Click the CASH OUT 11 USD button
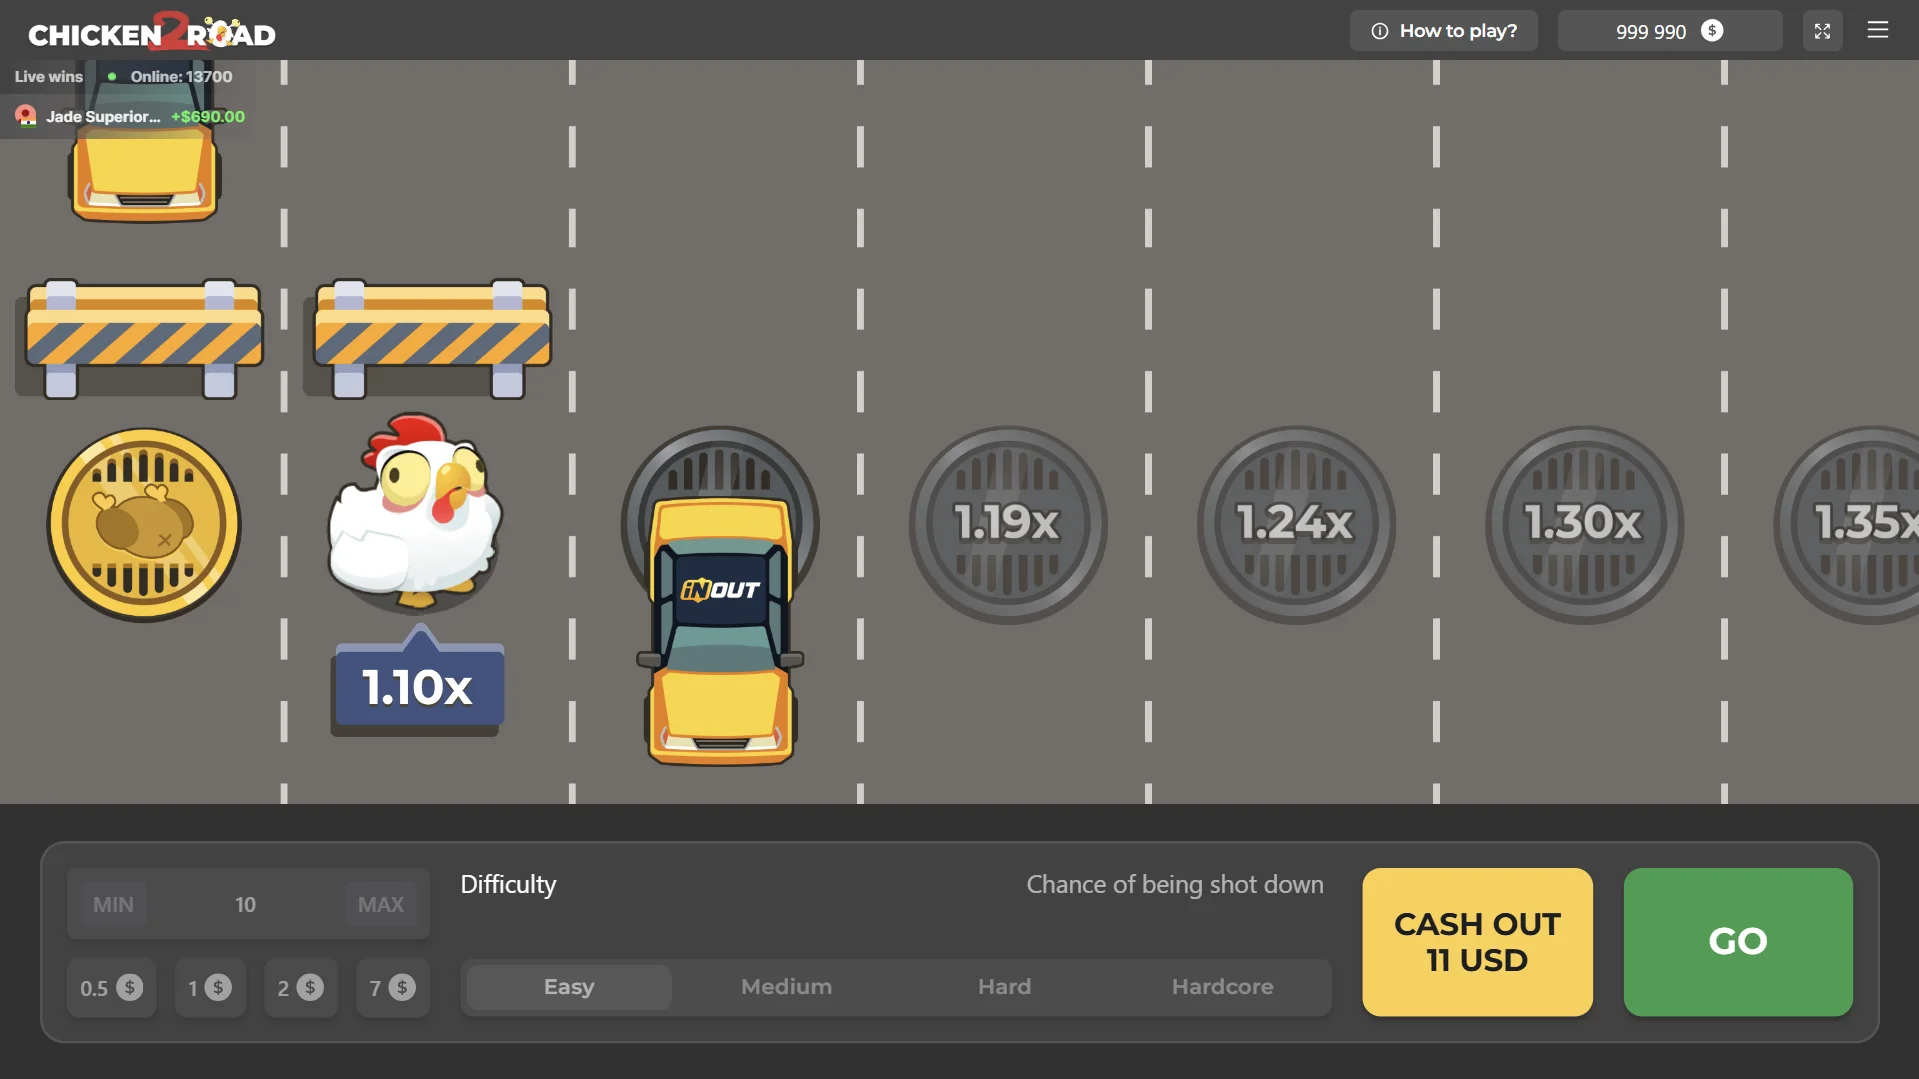The height and width of the screenshot is (1079, 1919). click(1477, 942)
